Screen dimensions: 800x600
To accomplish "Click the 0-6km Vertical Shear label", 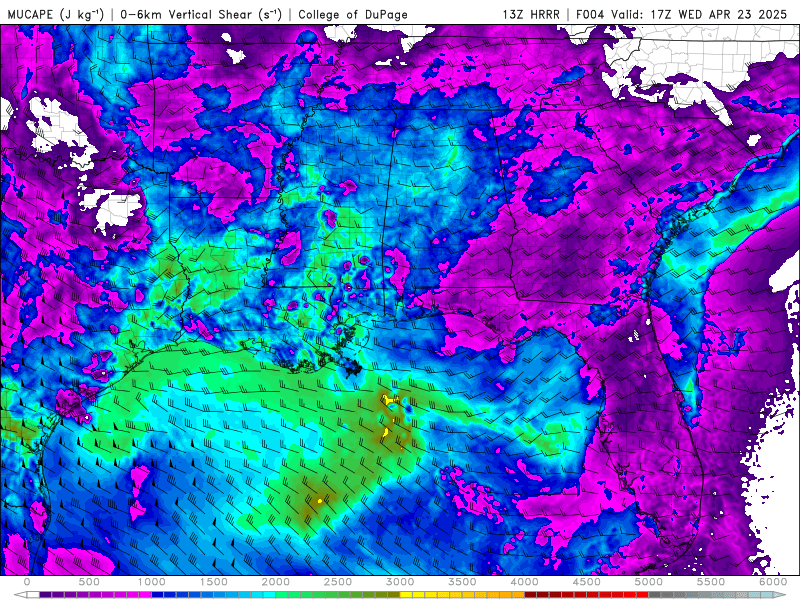I will [201, 14].
